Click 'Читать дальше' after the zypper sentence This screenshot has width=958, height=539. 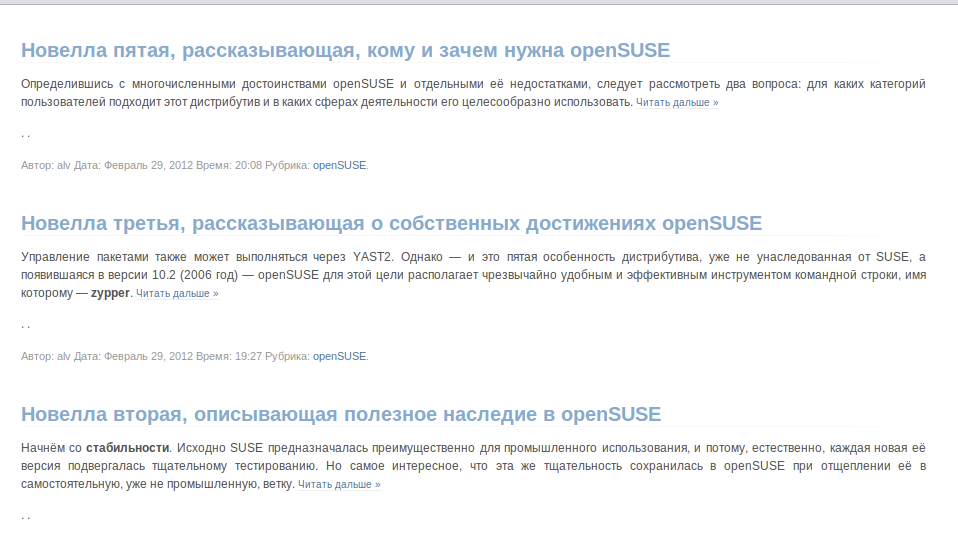[177, 293]
